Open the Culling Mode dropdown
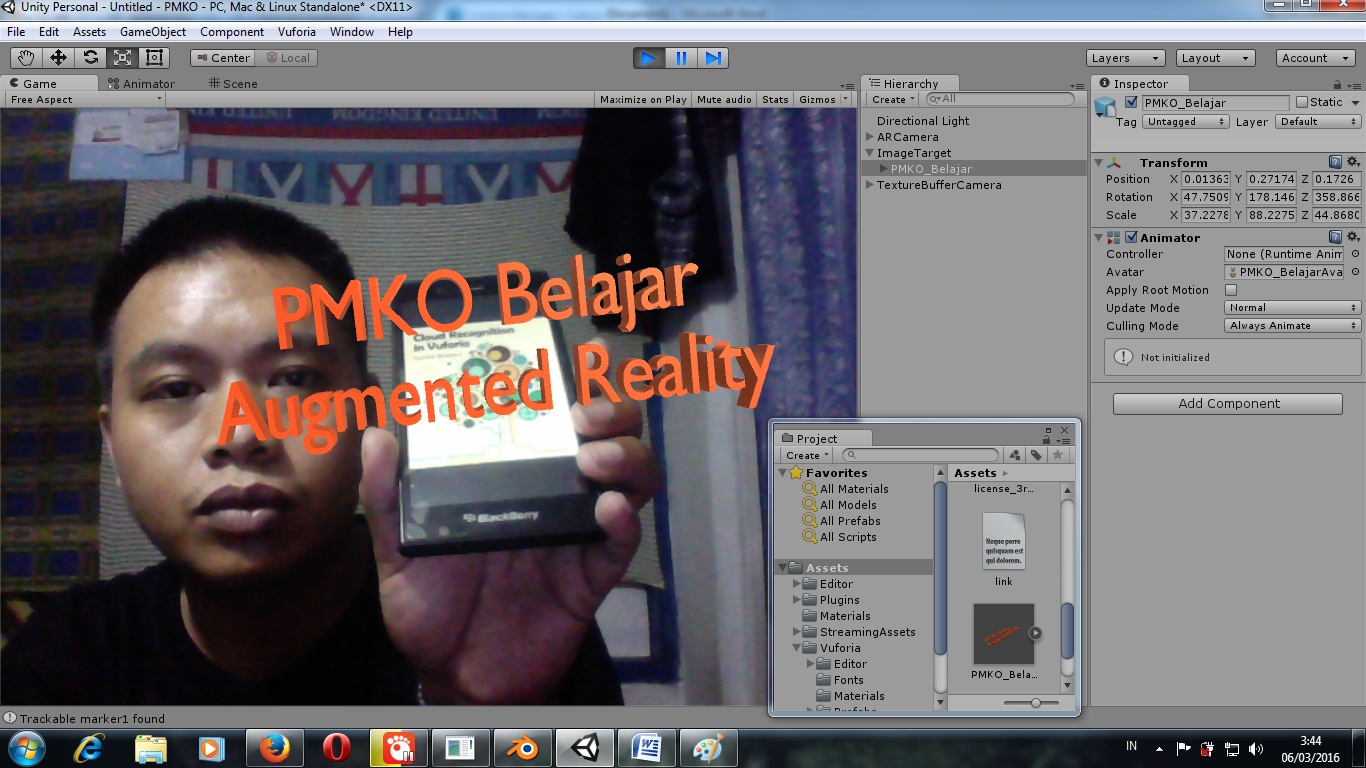 [1293, 326]
